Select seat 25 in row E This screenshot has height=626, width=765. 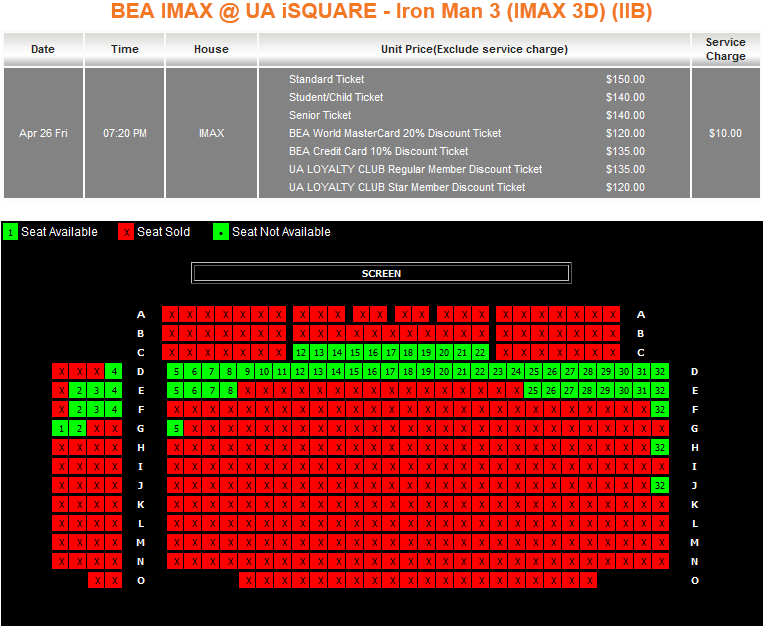pyautogui.click(x=534, y=390)
